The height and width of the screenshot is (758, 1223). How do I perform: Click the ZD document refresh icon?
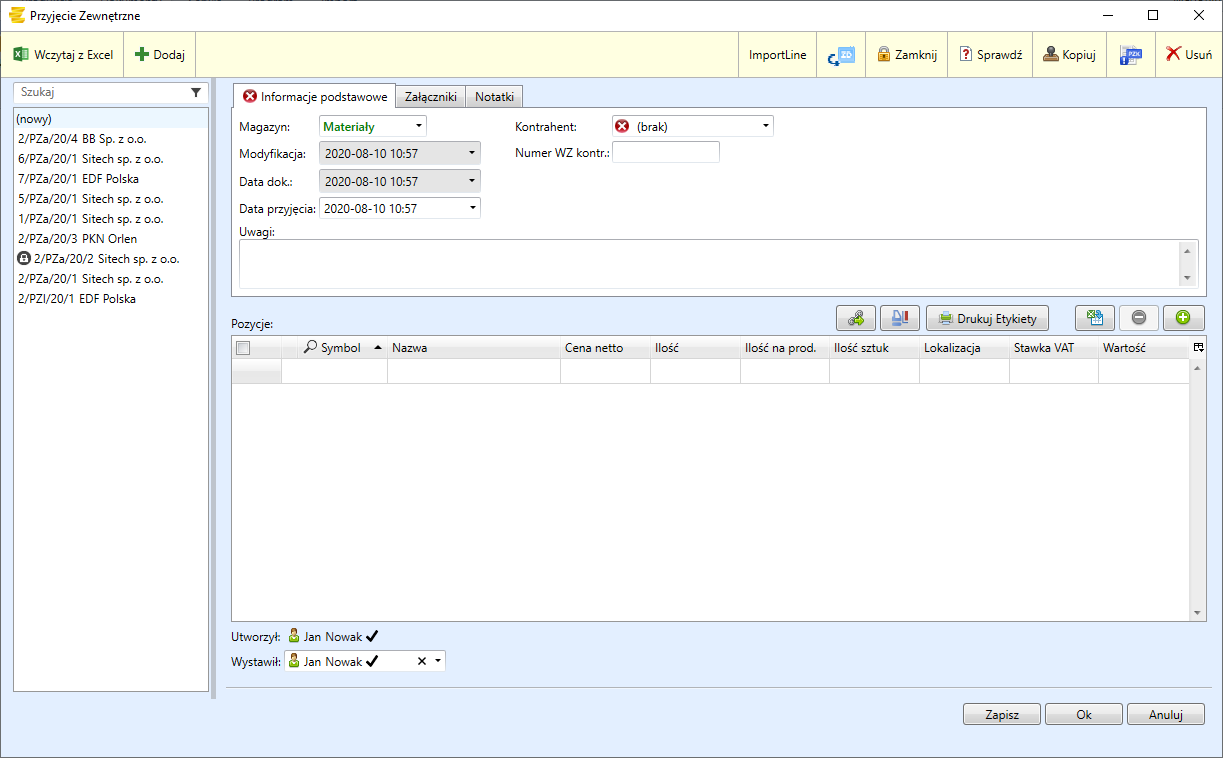(x=840, y=56)
